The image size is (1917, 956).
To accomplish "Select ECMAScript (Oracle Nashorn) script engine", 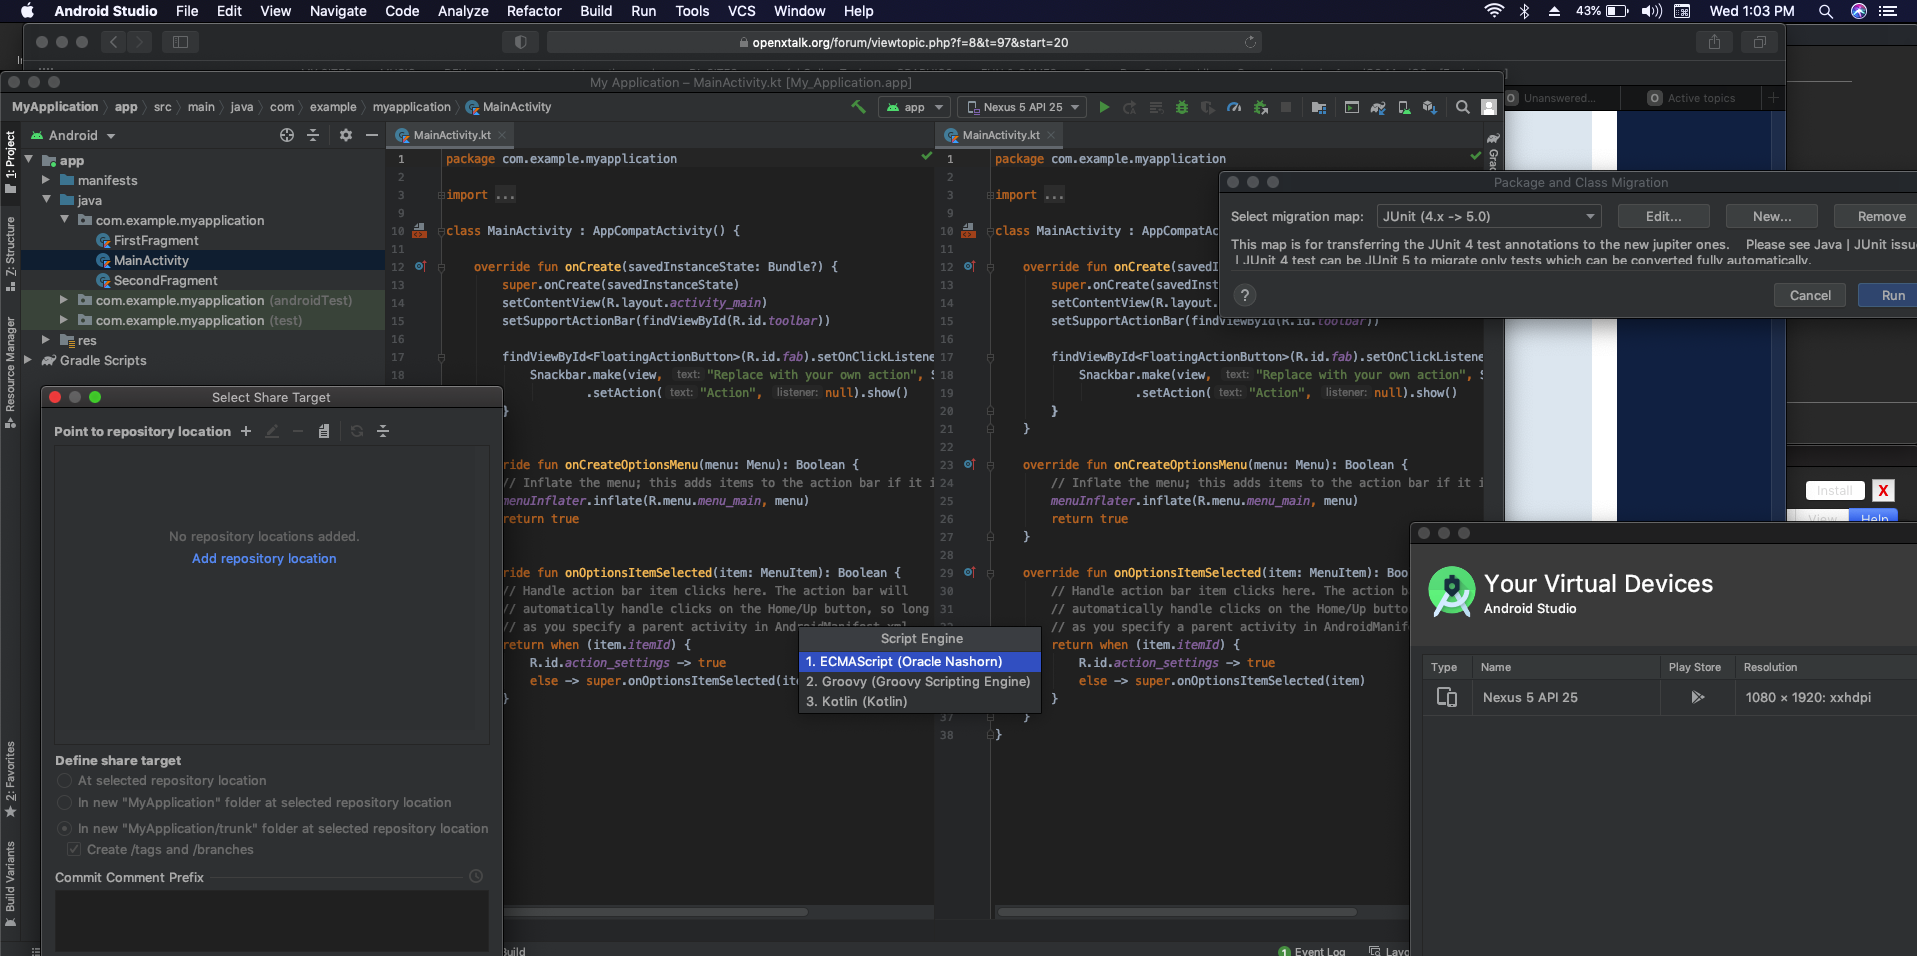I will coord(920,661).
